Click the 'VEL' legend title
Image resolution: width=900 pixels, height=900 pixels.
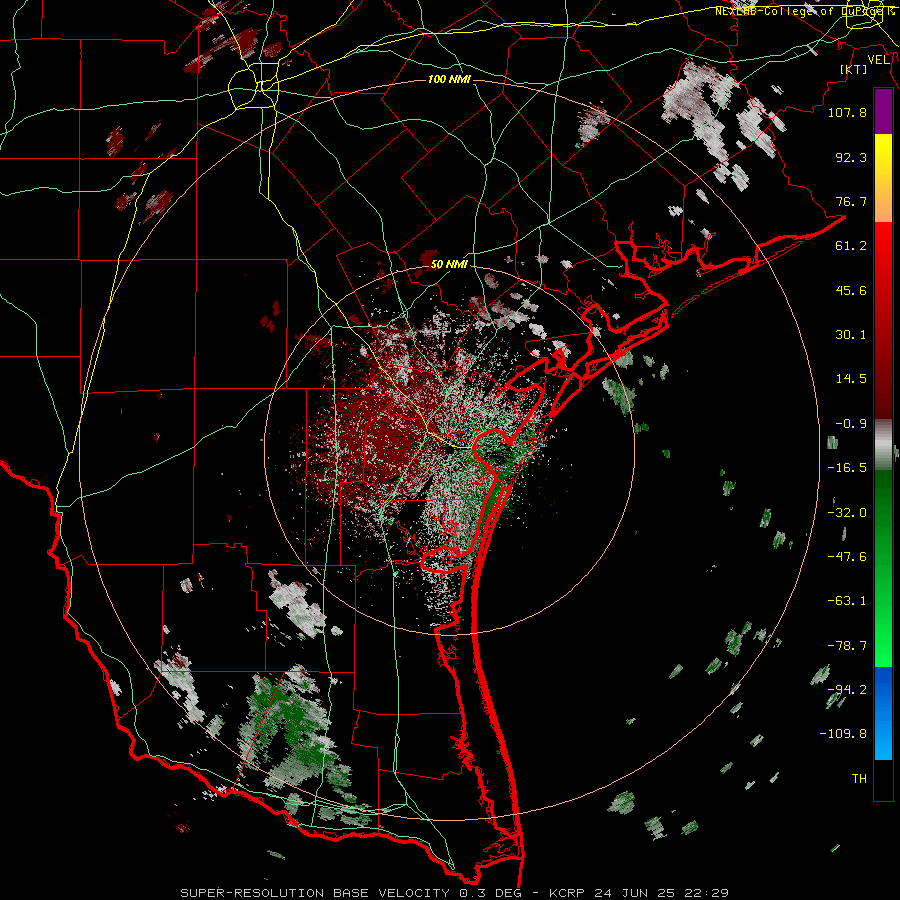coord(878,60)
